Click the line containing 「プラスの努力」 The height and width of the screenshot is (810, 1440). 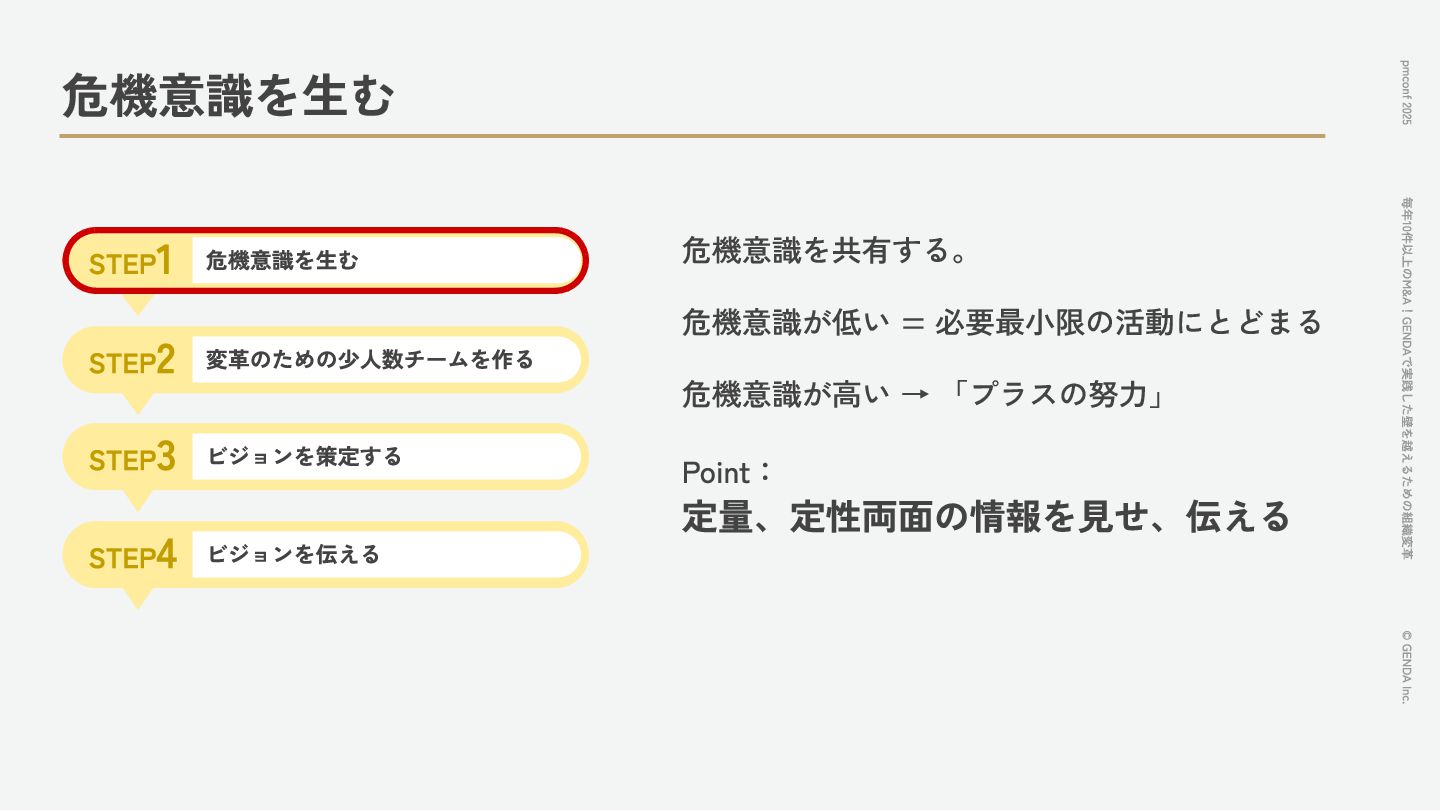tap(924, 395)
